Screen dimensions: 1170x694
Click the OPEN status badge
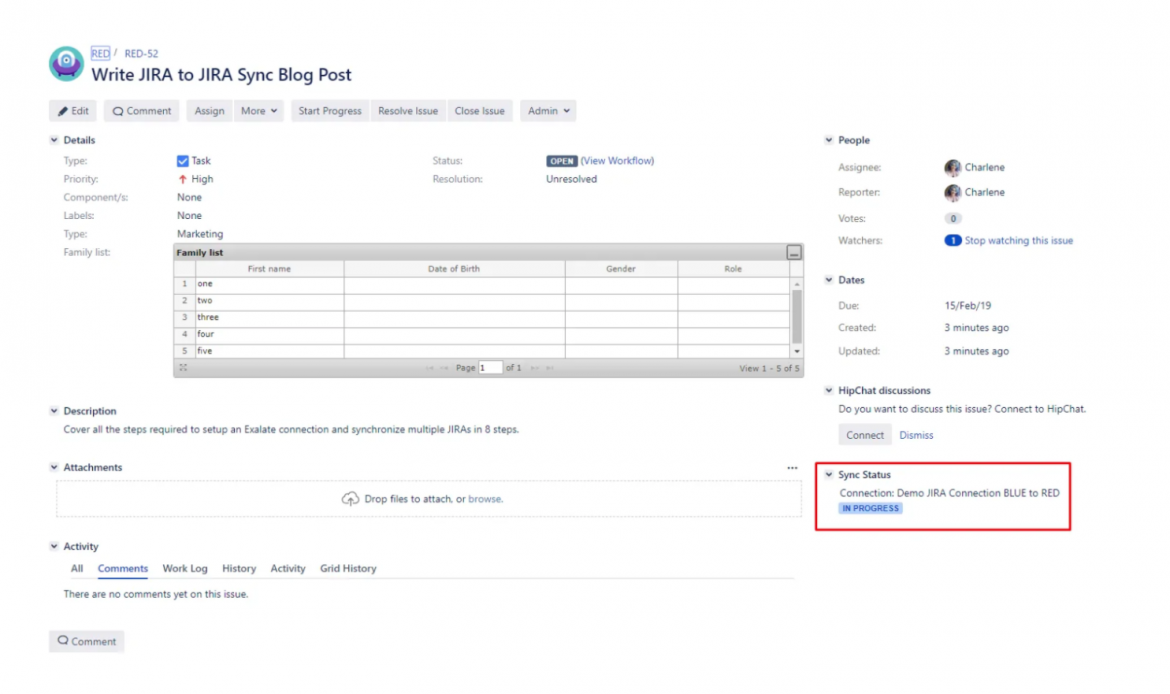tap(561, 161)
